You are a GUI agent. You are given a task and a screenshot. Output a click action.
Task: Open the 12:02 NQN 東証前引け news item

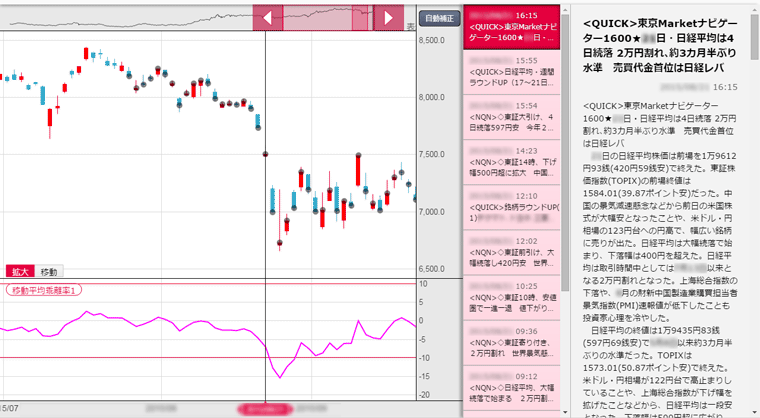pyautogui.click(x=510, y=254)
